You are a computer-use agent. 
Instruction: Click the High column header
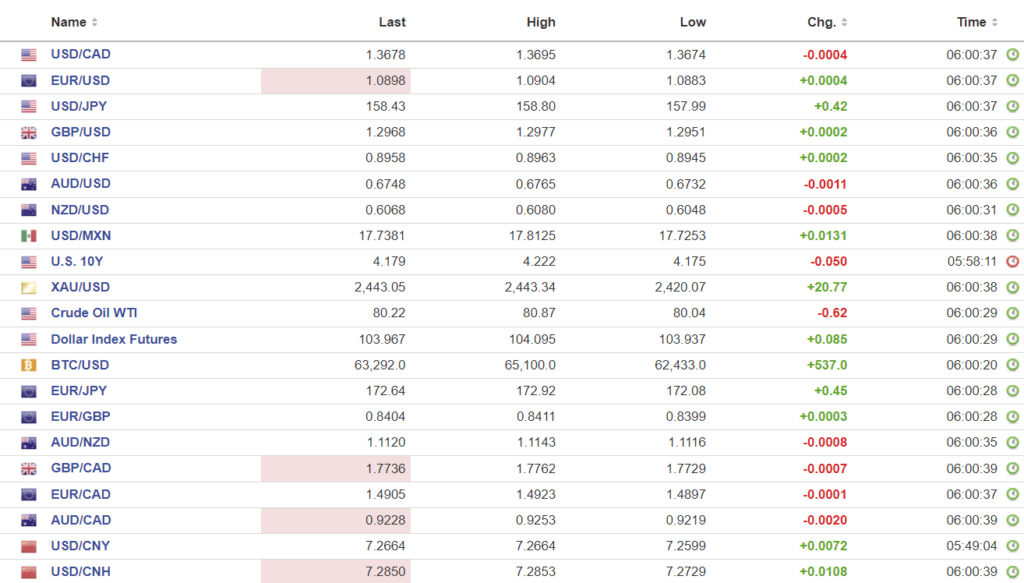(541, 22)
